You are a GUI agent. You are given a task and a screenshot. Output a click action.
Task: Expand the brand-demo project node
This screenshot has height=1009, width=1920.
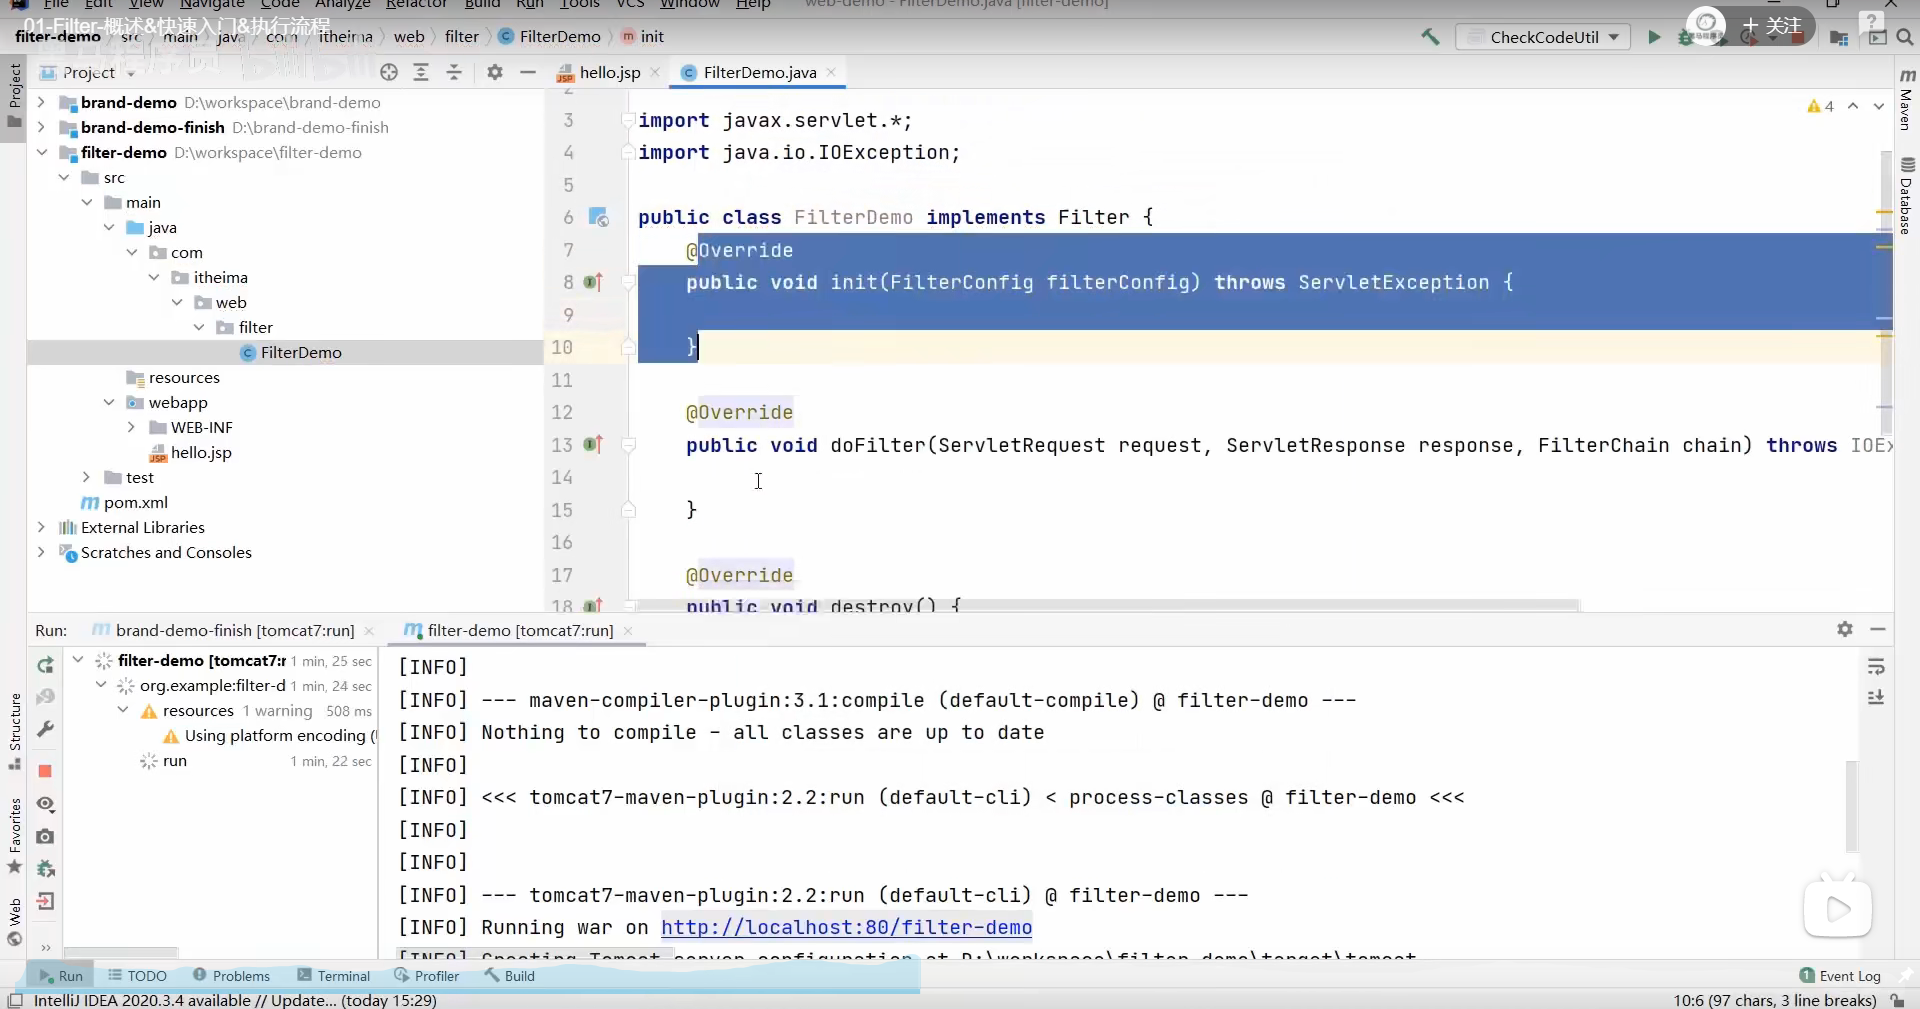(41, 102)
